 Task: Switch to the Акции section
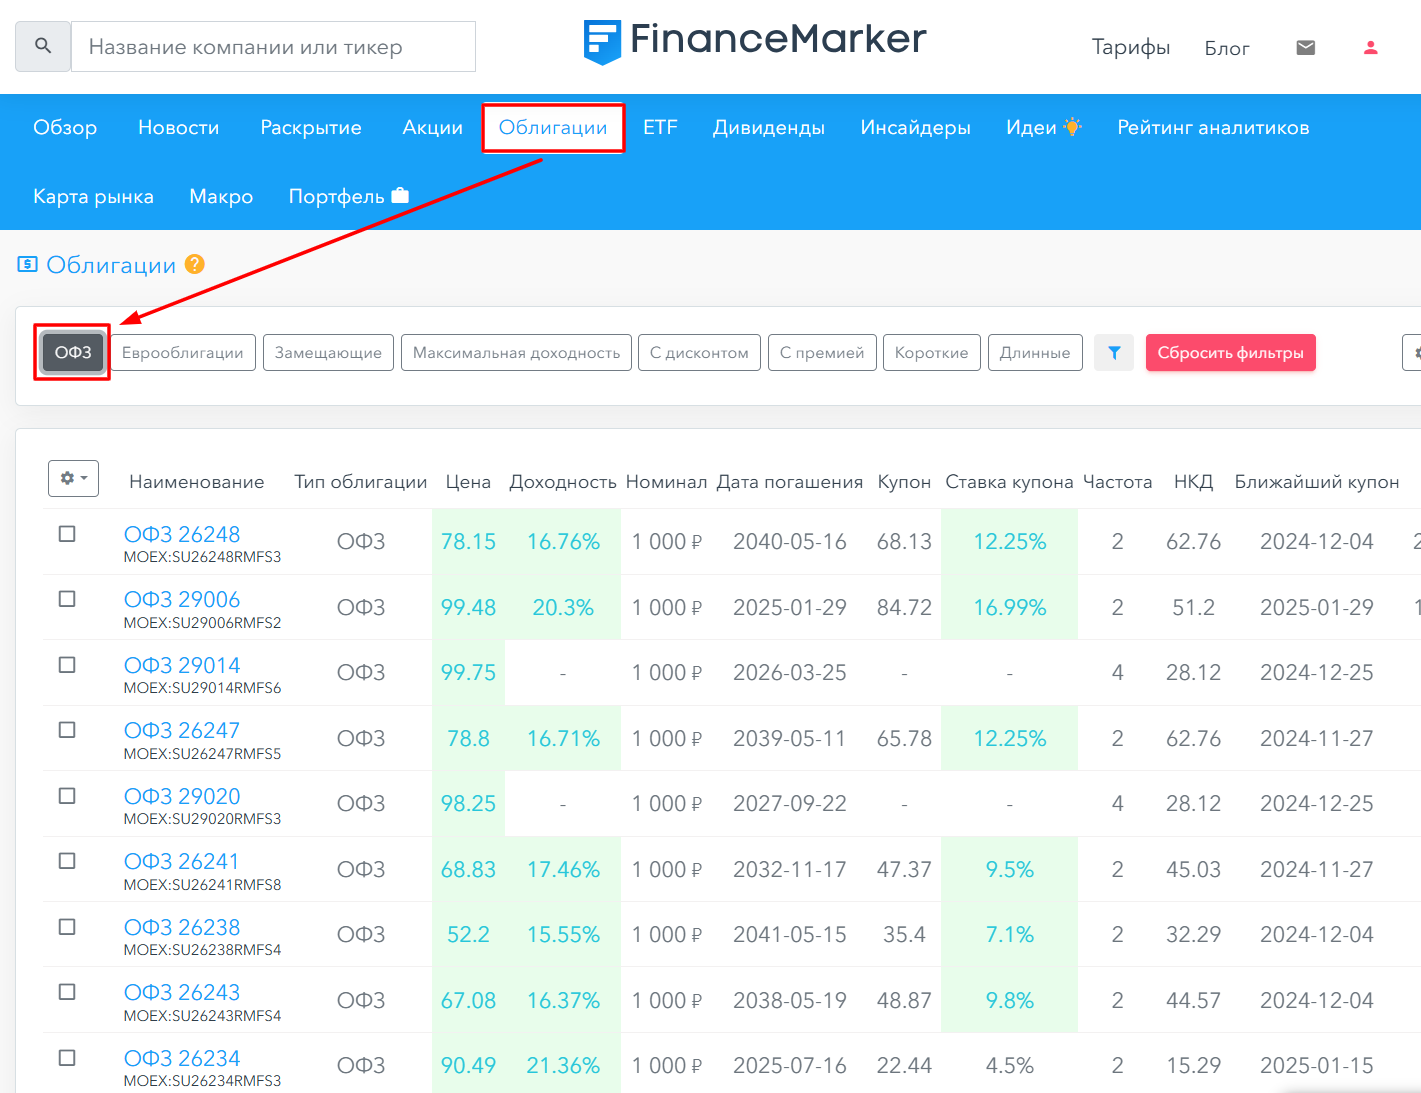(x=432, y=127)
